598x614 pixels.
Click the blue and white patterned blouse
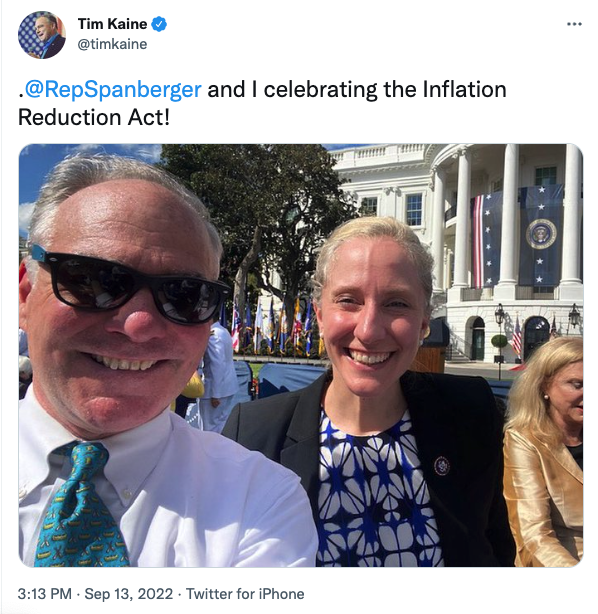pyautogui.click(x=377, y=491)
